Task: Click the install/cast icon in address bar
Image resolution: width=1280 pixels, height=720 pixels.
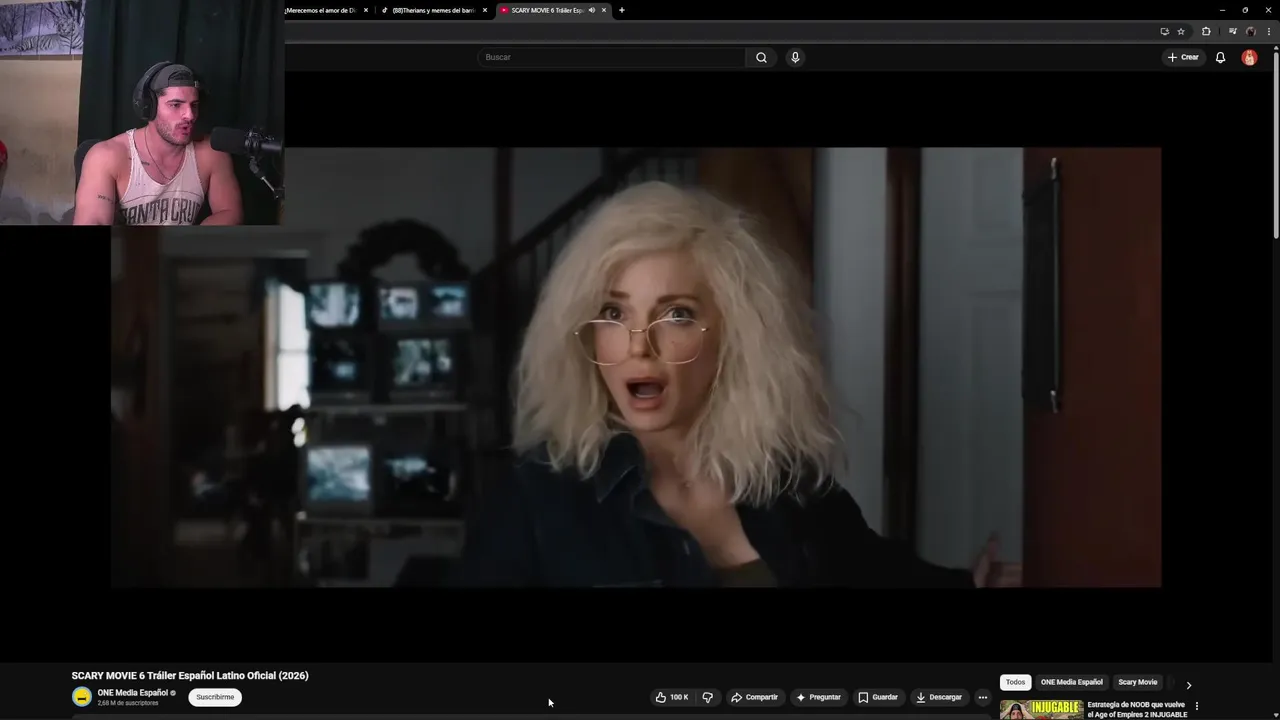Action: 1164,31
